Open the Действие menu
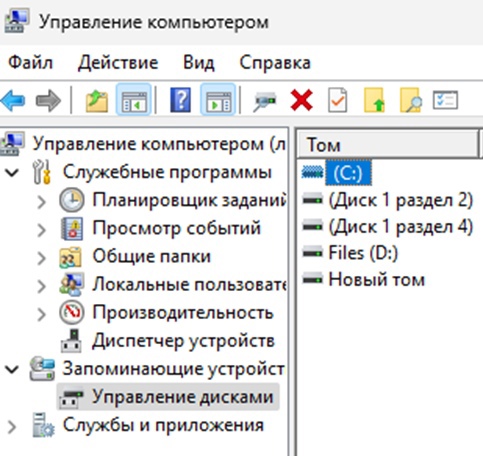This screenshot has width=483, height=456. pyautogui.click(x=118, y=62)
